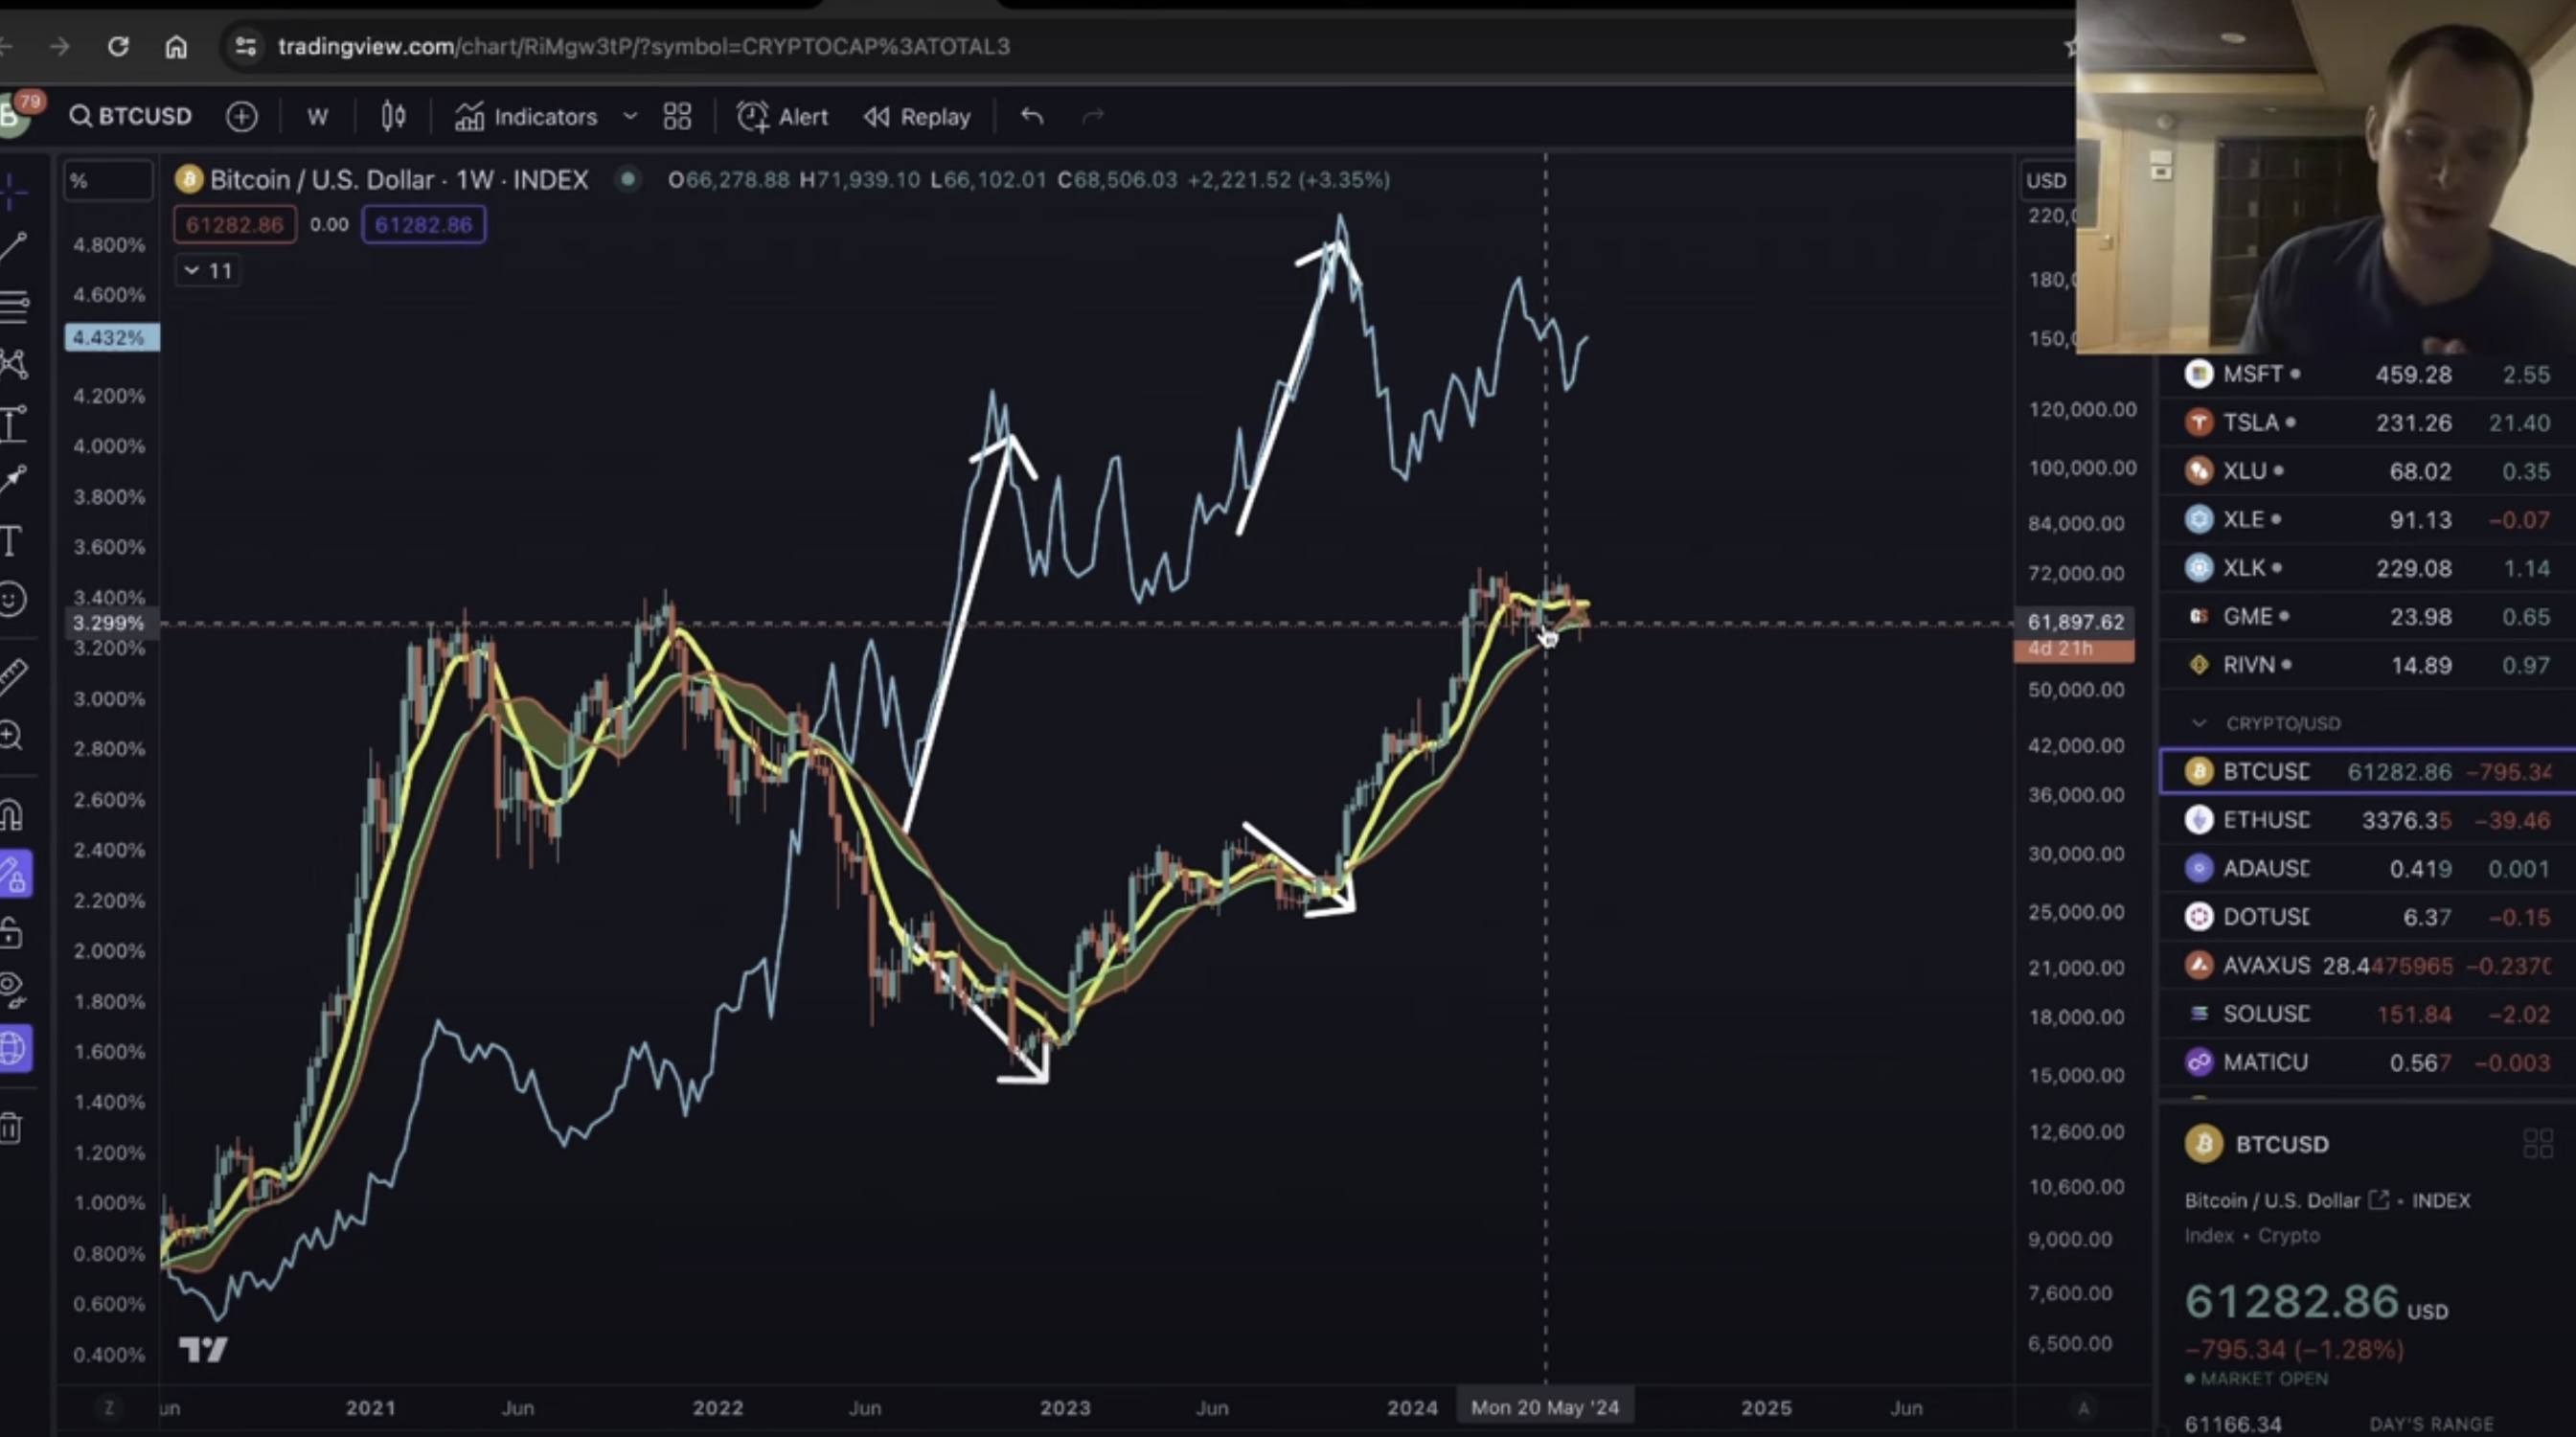Select the Fibonacci / horizontal lines tool
Image resolution: width=2576 pixels, height=1437 pixels.
tap(14, 305)
